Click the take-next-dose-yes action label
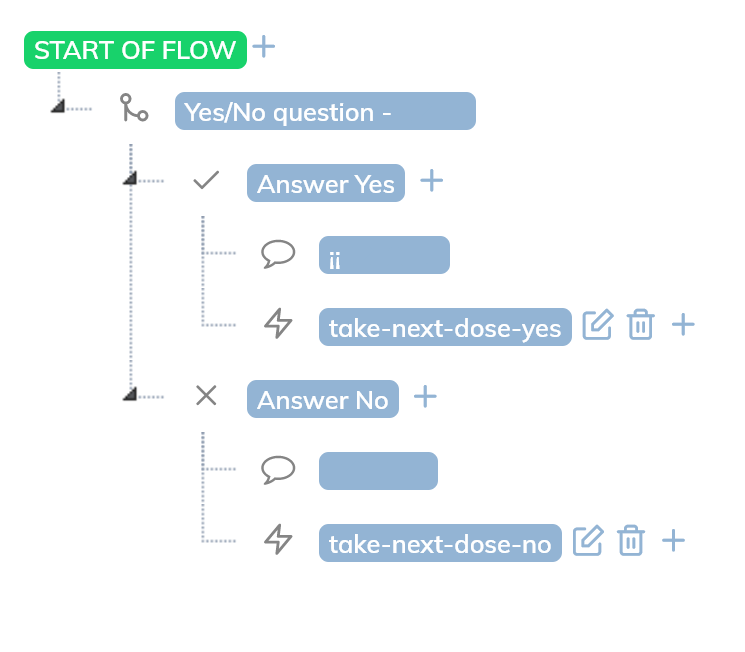745x652 pixels. 445,327
